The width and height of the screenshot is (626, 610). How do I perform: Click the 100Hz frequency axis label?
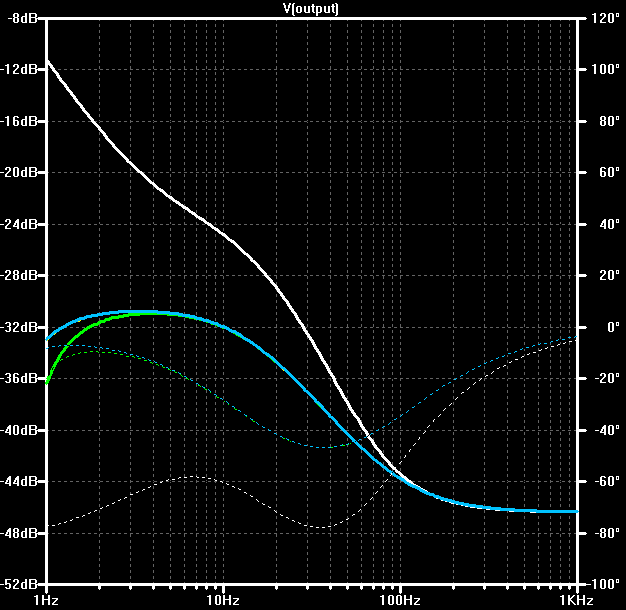(400, 600)
